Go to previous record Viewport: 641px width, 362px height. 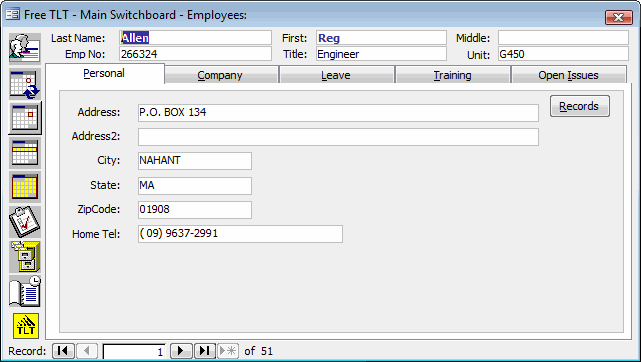pyautogui.click(x=87, y=351)
